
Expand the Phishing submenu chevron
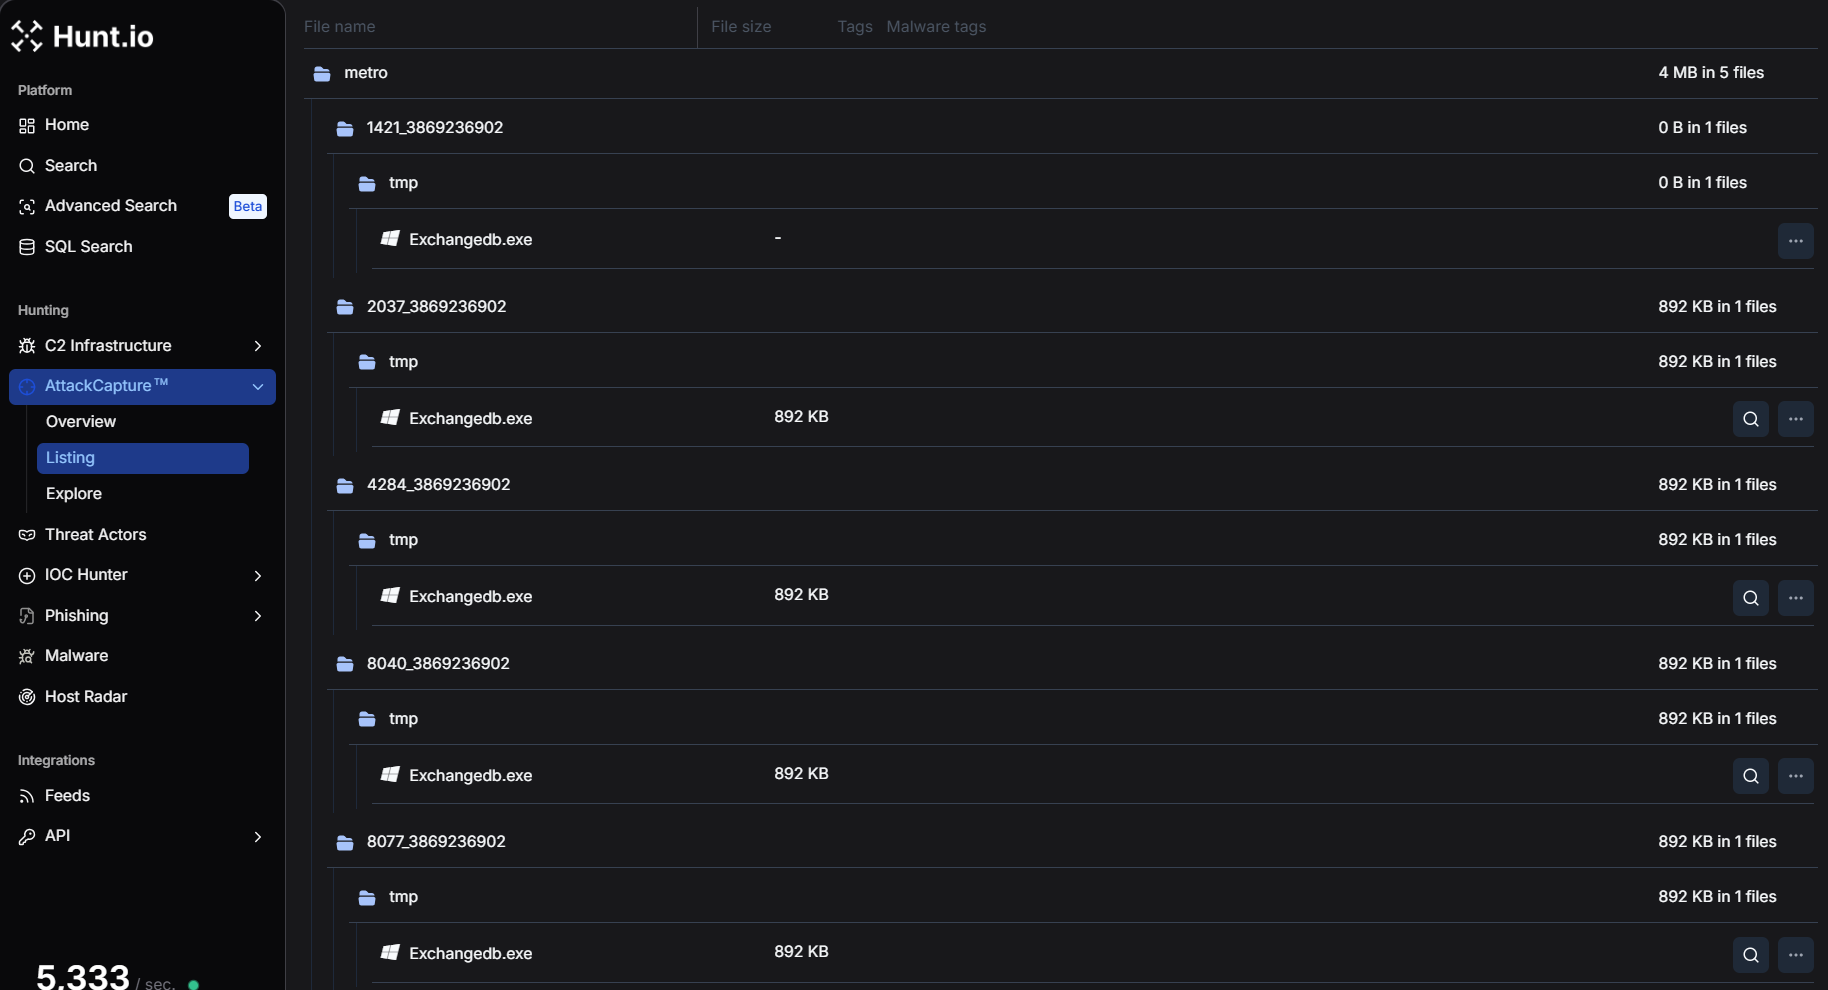pos(258,616)
